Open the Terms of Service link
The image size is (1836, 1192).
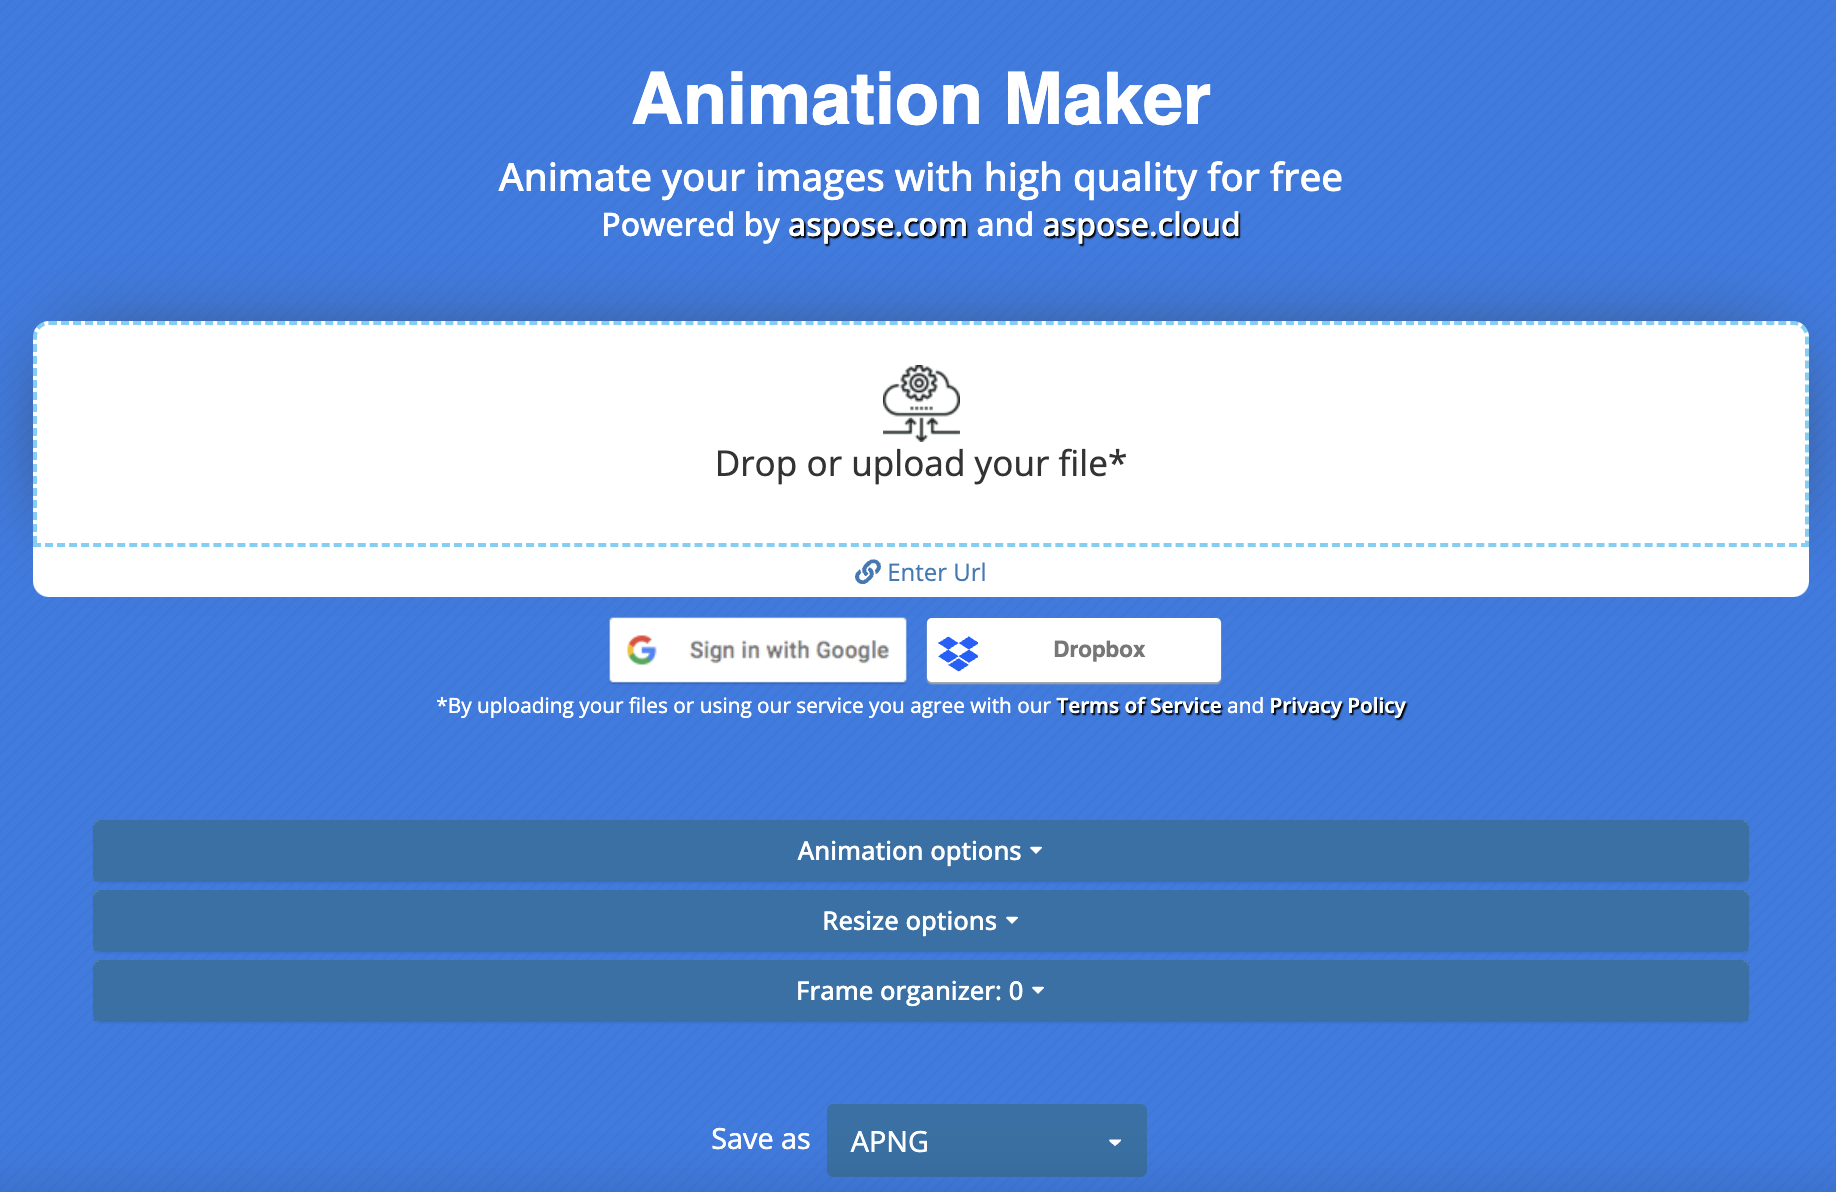tap(1138, 706)
